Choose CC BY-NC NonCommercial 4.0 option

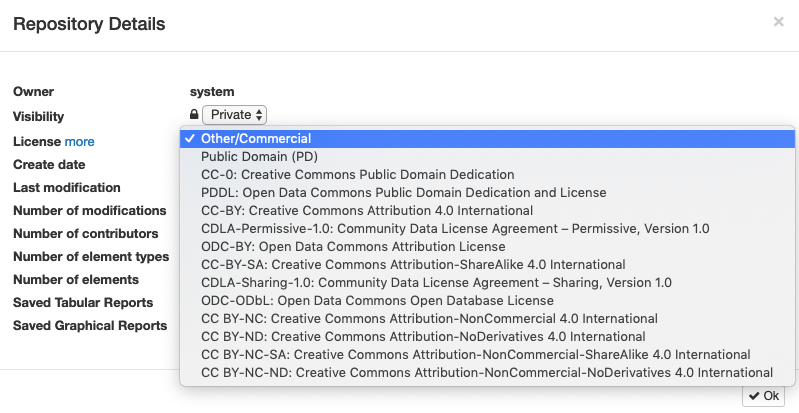(x=487, y=319)
